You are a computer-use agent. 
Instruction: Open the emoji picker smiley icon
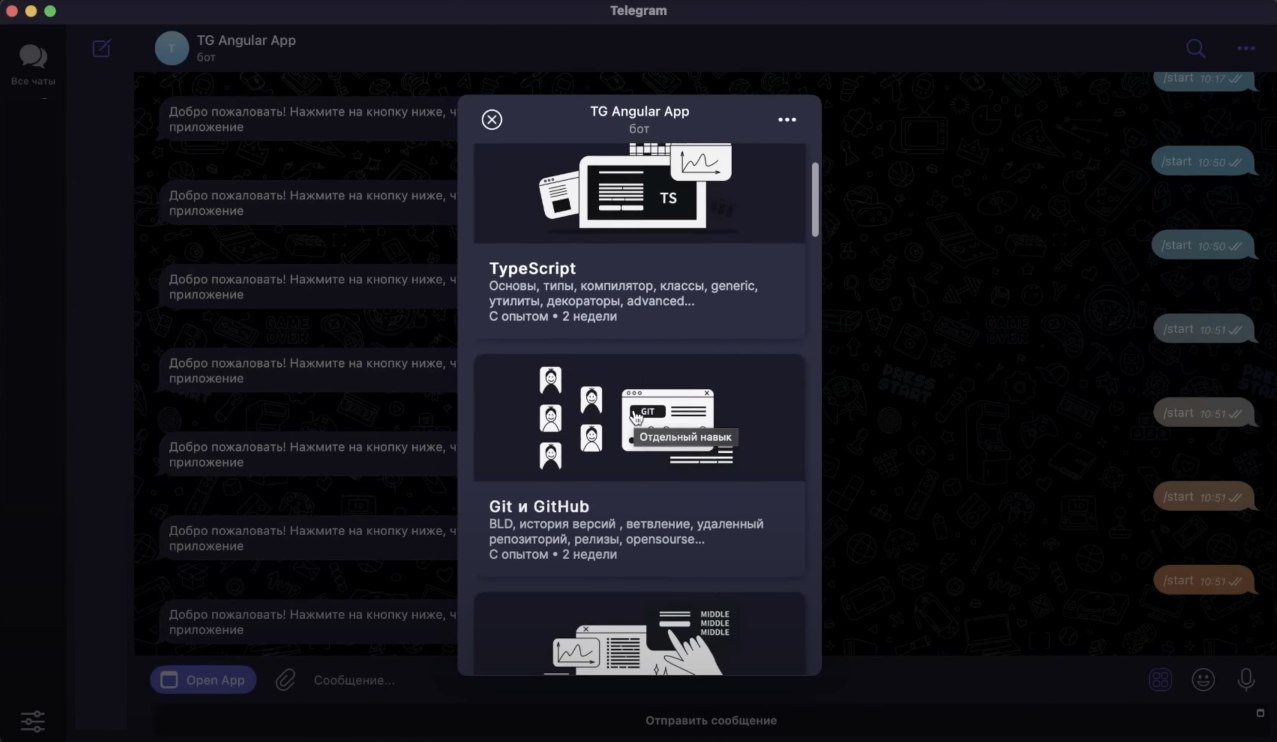click(1203, 680)
